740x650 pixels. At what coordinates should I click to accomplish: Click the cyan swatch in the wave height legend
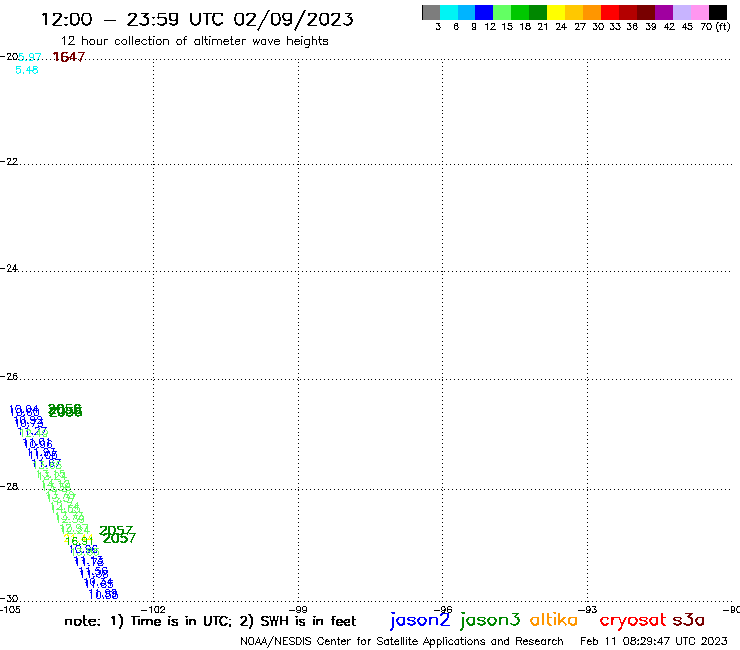[x=449, y=12]
